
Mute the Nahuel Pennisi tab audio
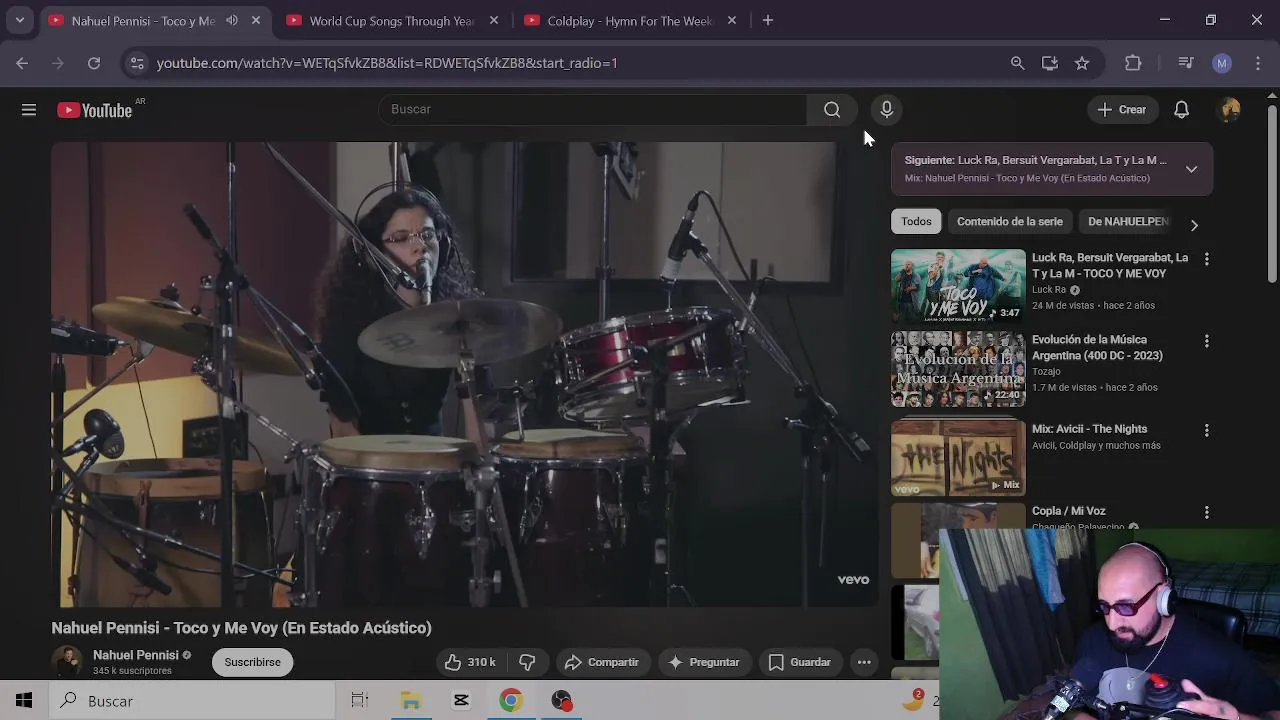(232, 20)
